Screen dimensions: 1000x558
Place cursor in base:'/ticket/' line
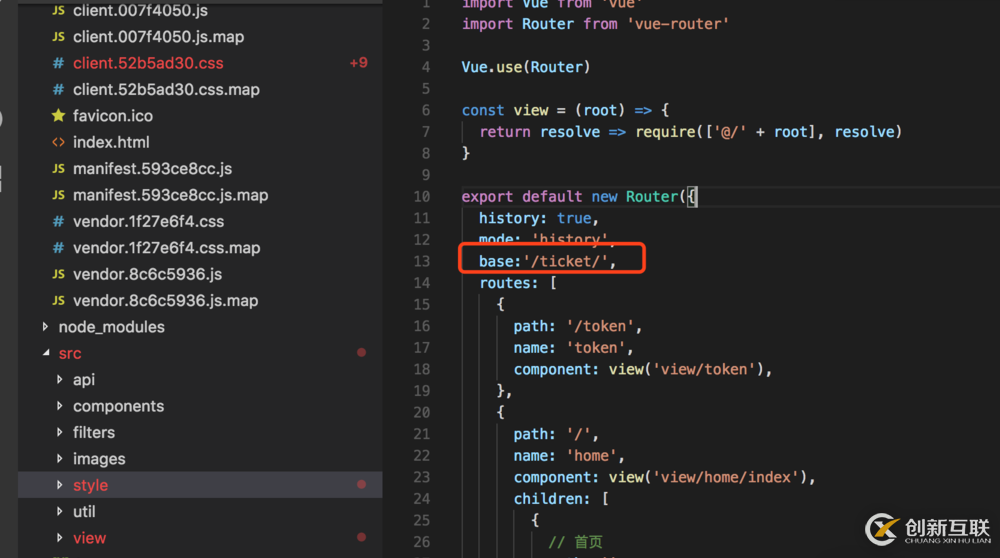[x=548, y=261]
